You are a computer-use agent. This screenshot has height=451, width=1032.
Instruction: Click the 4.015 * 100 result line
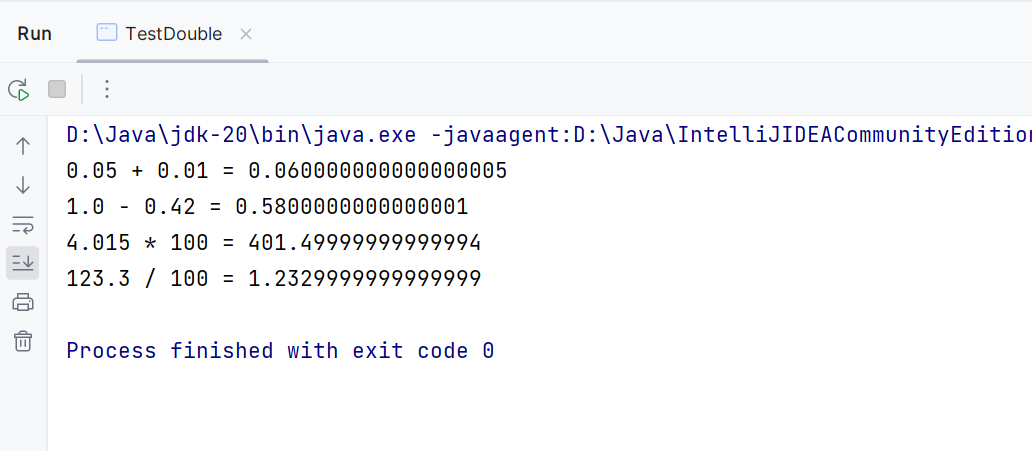tap(273, 243)
